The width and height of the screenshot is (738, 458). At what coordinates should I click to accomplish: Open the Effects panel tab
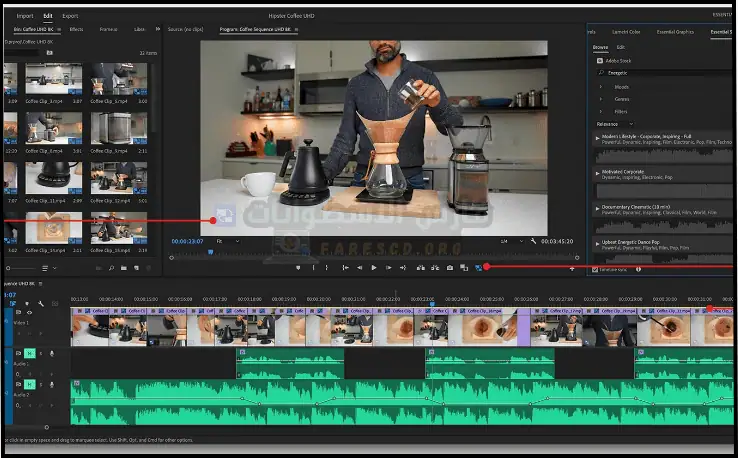76,30
